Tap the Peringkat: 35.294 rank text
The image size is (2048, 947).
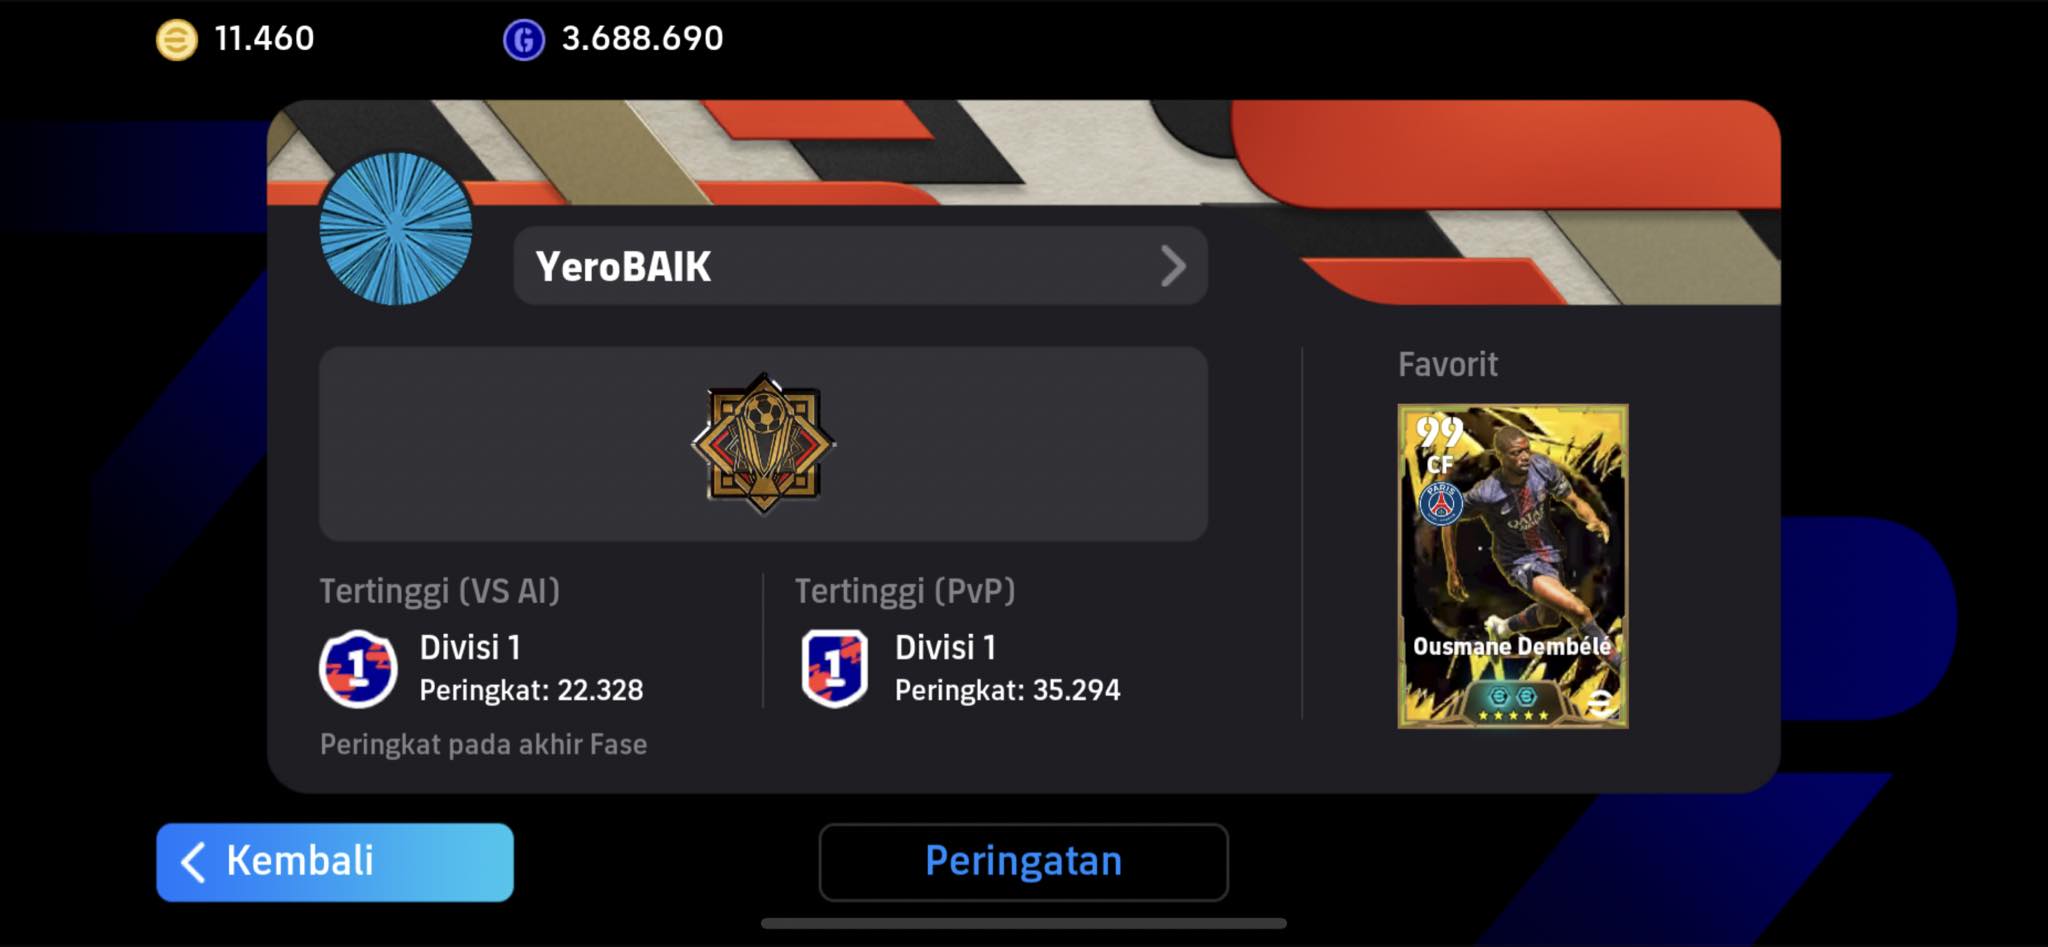[x=1007, y=690]
